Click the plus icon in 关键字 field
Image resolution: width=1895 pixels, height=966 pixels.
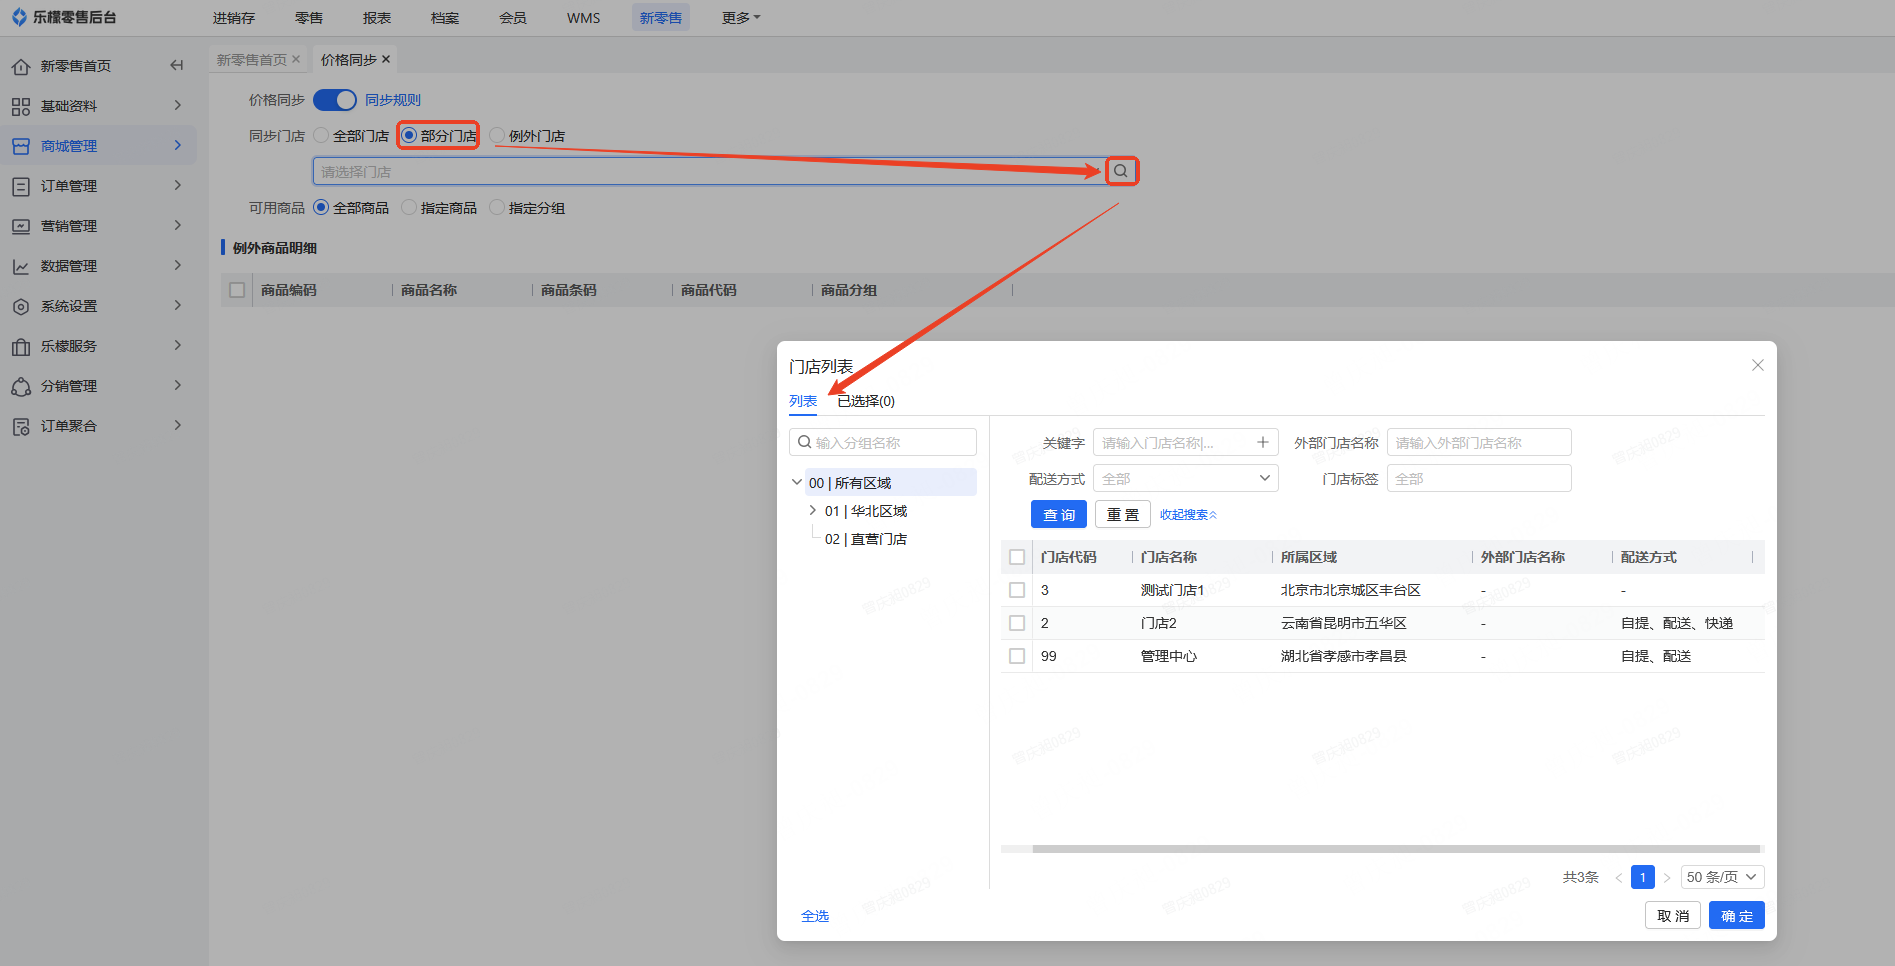tap(1263, 442)
